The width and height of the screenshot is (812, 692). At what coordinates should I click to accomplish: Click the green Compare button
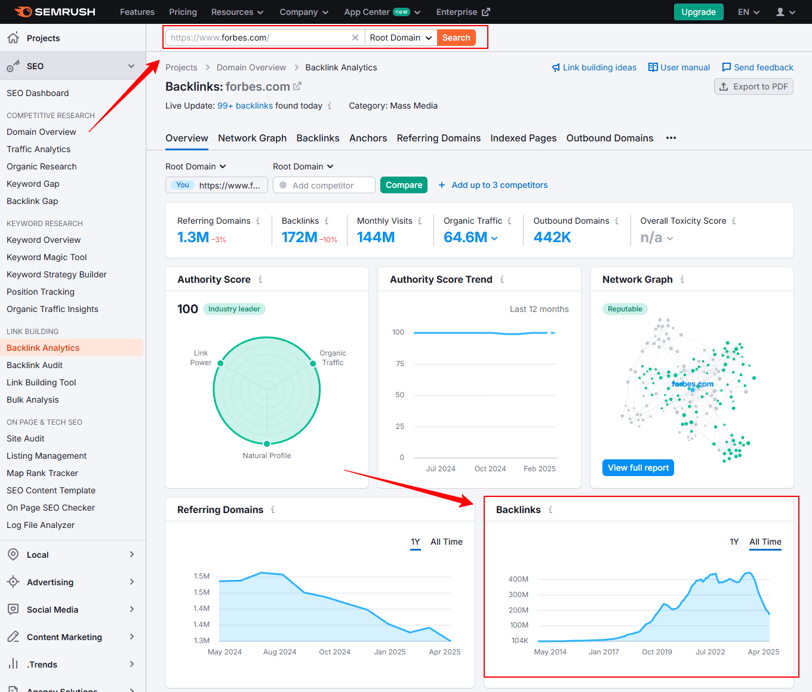point(404,185)
